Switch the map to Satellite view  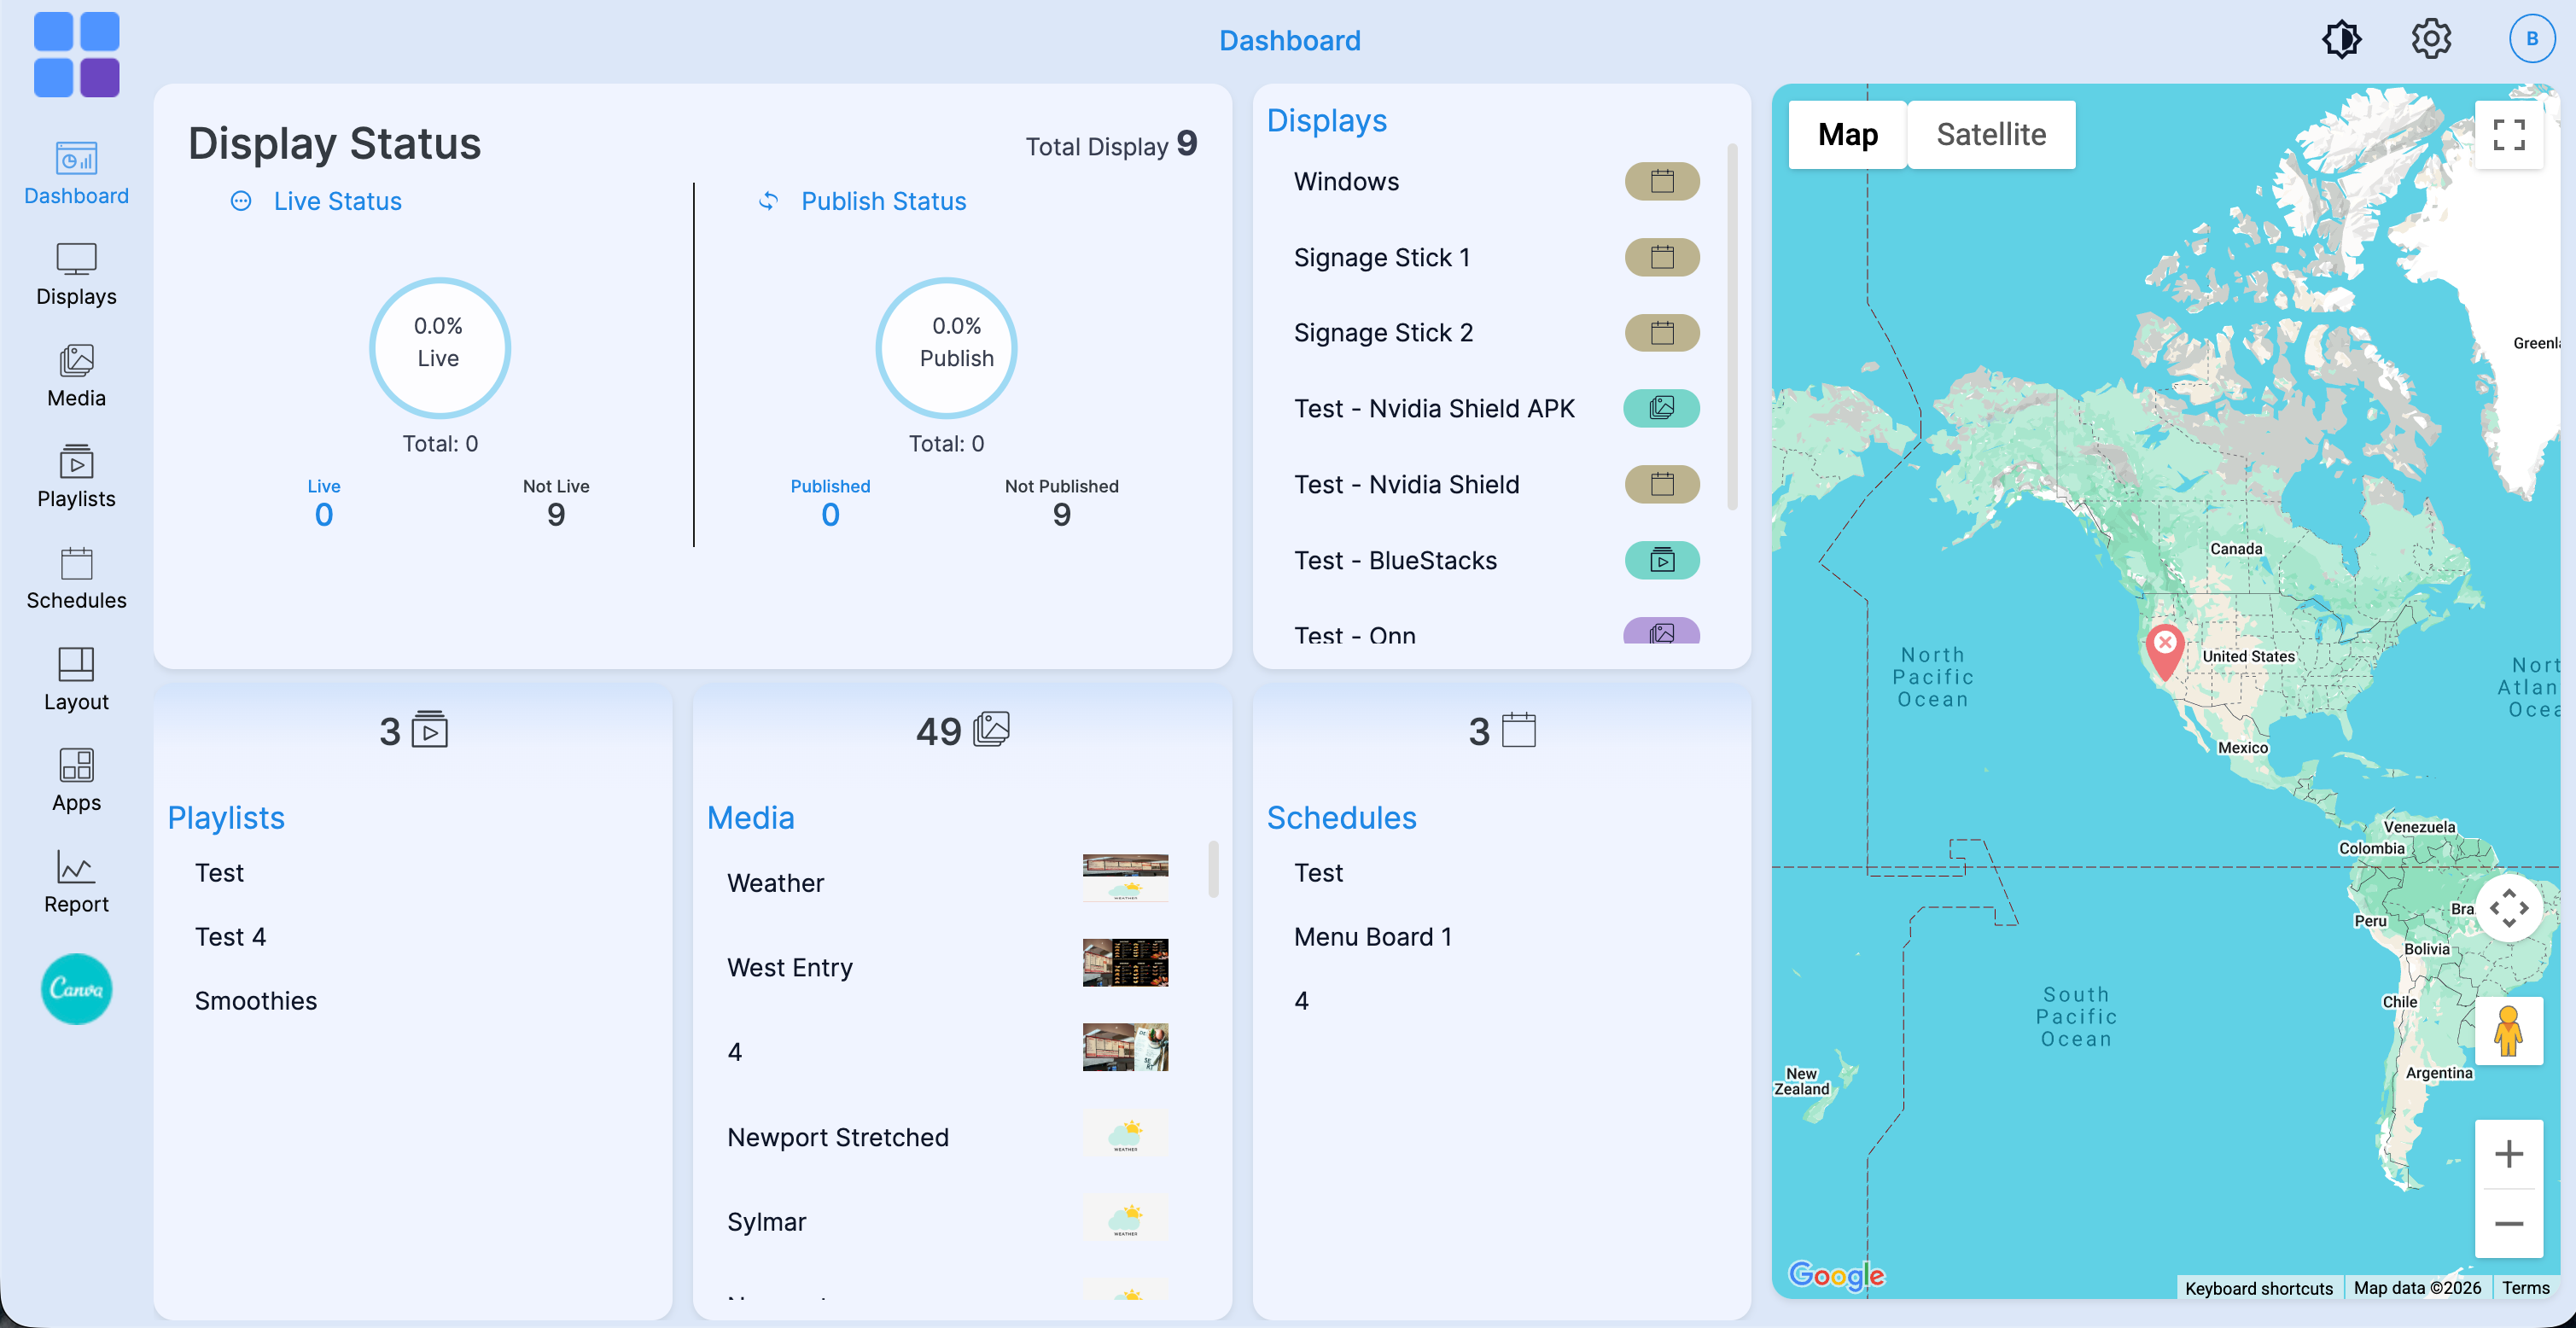1991,135
